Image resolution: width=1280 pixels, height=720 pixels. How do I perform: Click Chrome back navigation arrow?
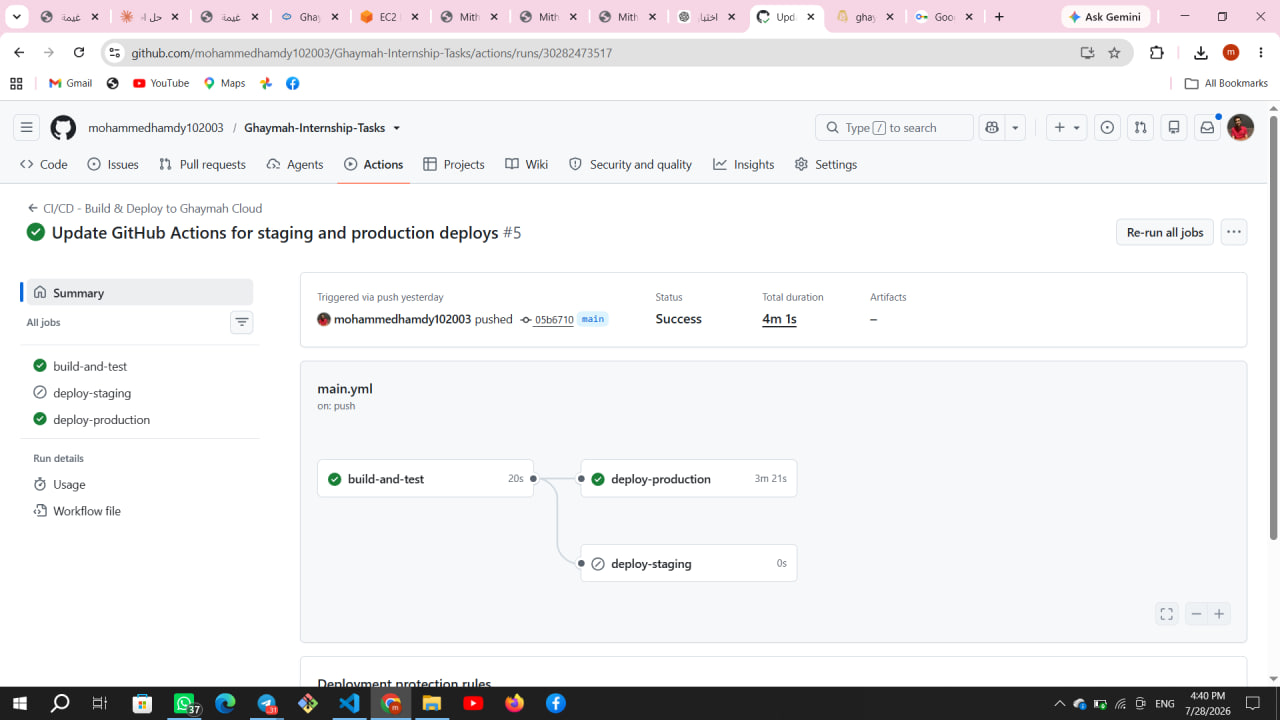pyautogui.click(x=19, y=53)
